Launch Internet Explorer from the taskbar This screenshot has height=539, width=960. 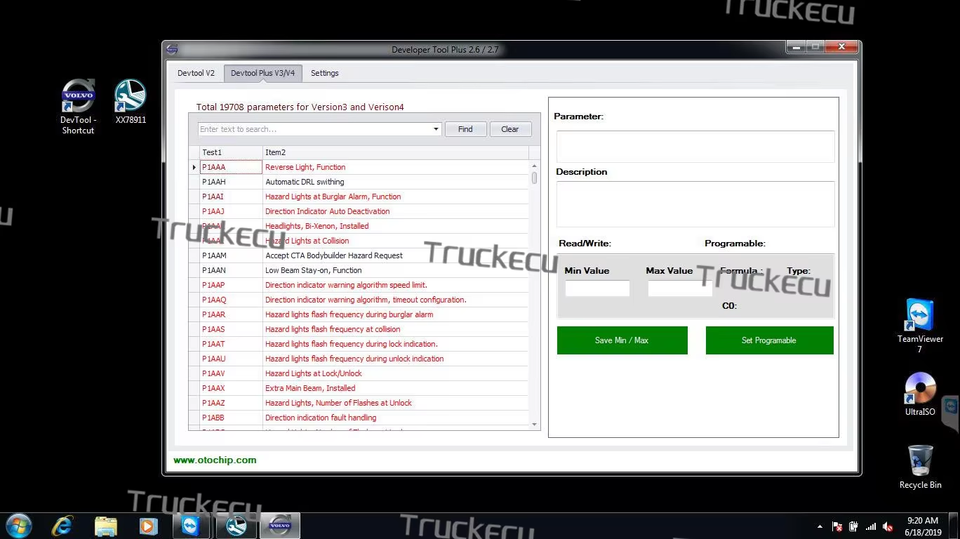tap(62, 526)
